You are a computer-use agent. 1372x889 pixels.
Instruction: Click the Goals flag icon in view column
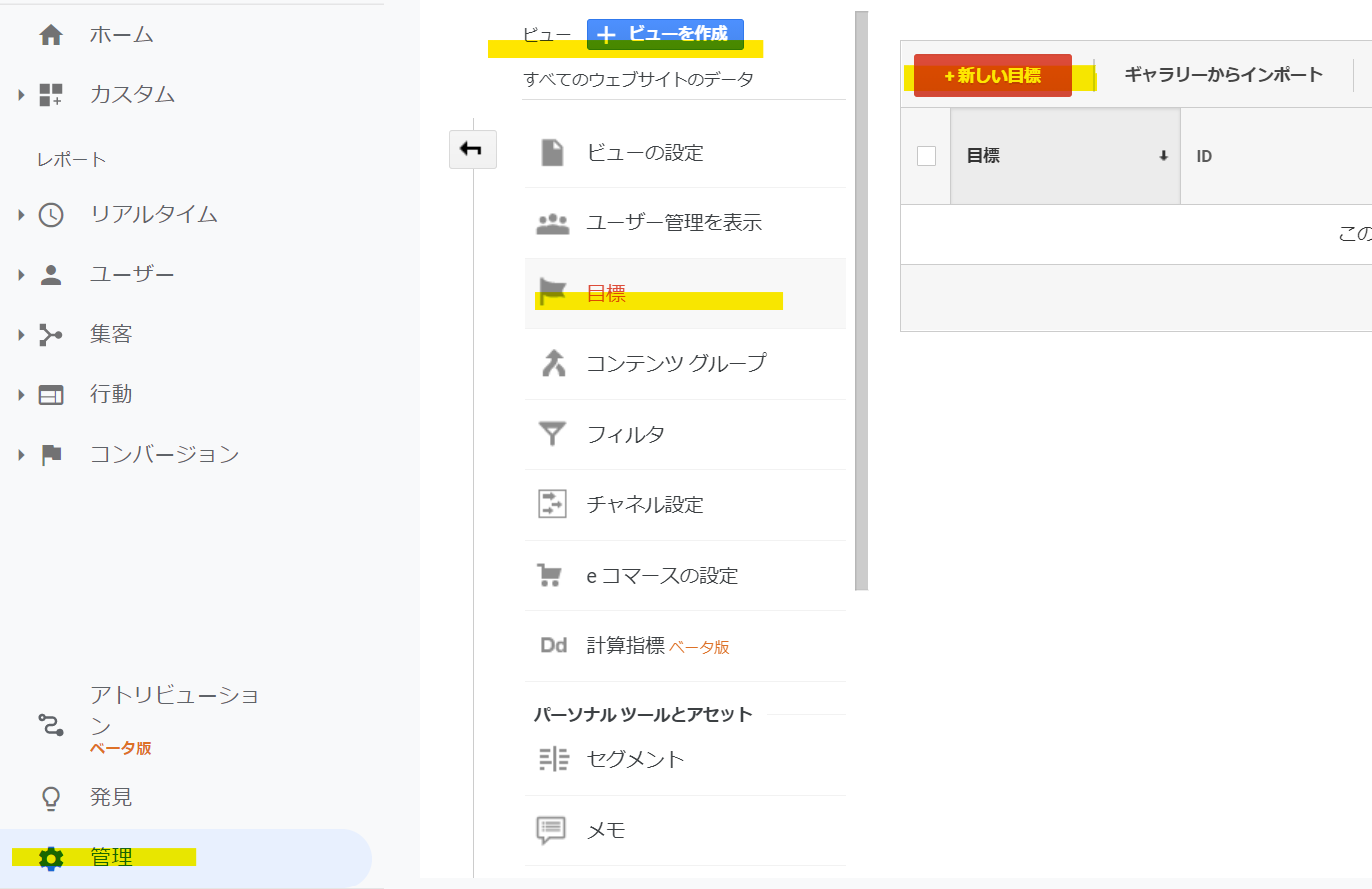coord(552,291)
